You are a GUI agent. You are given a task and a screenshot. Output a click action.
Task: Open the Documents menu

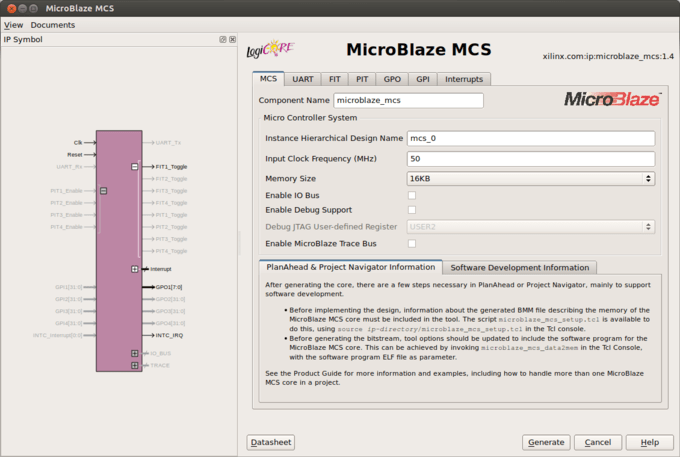tap(52, 25)
